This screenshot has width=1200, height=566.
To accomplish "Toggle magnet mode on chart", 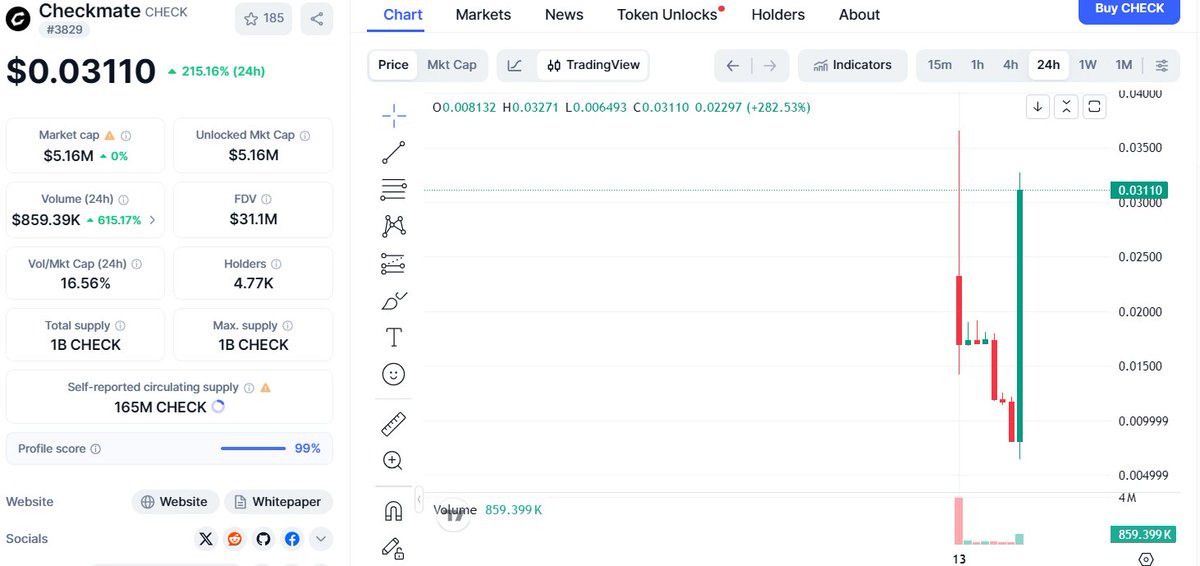I will [393, 511].
